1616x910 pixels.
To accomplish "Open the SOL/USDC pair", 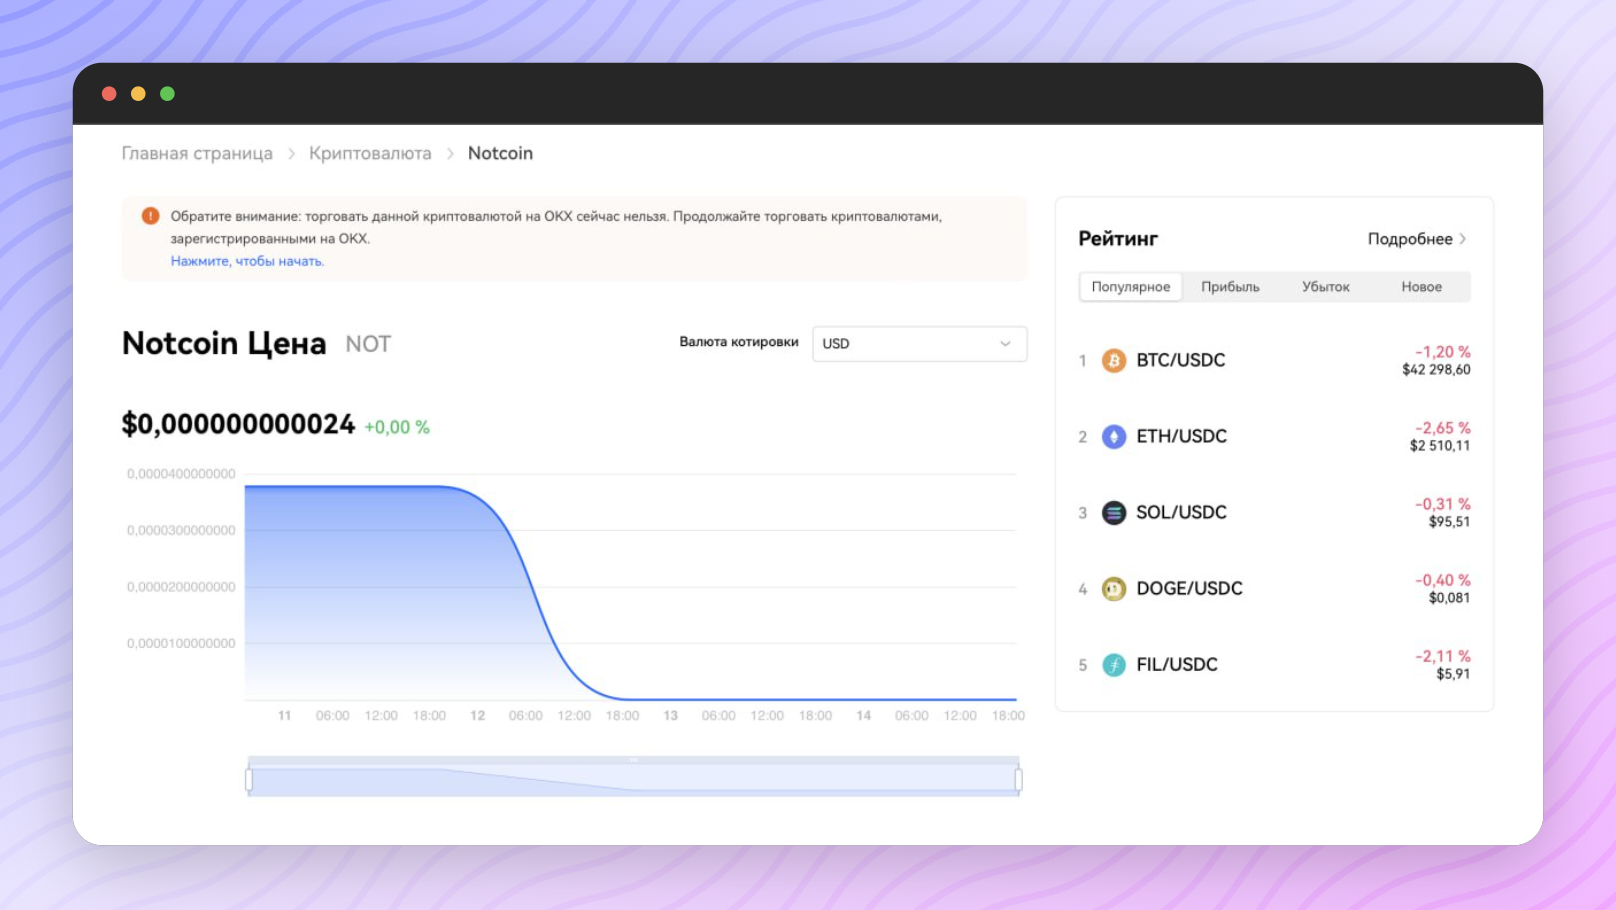I will tap(1181, 512).
